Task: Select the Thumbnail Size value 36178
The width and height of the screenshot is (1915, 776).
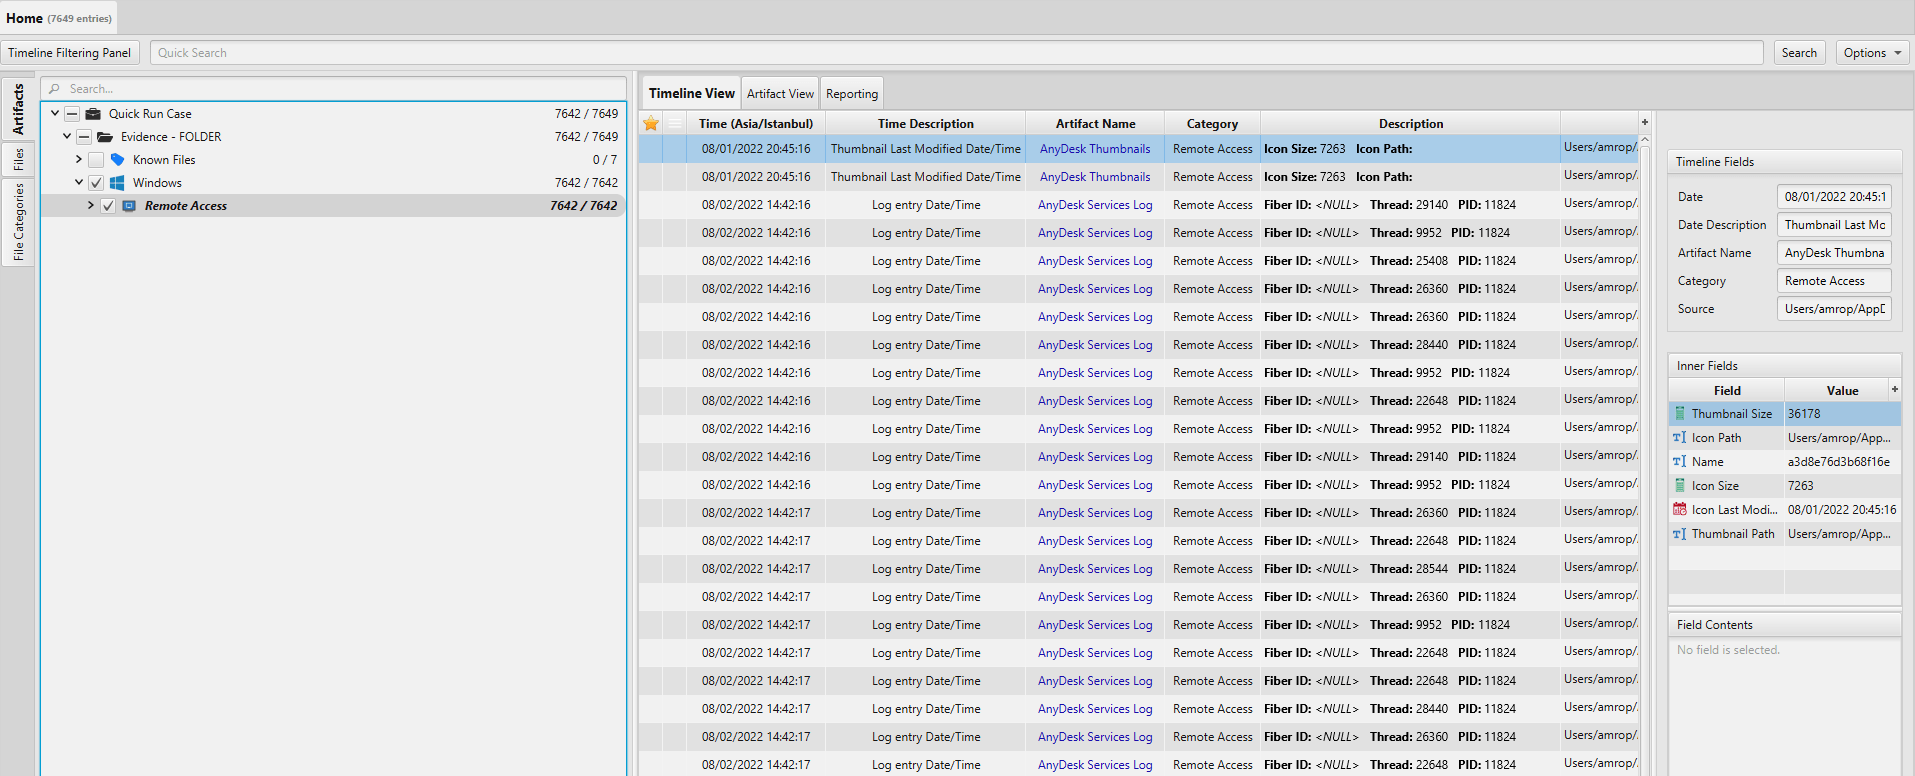Action: tap(1804, 414)
